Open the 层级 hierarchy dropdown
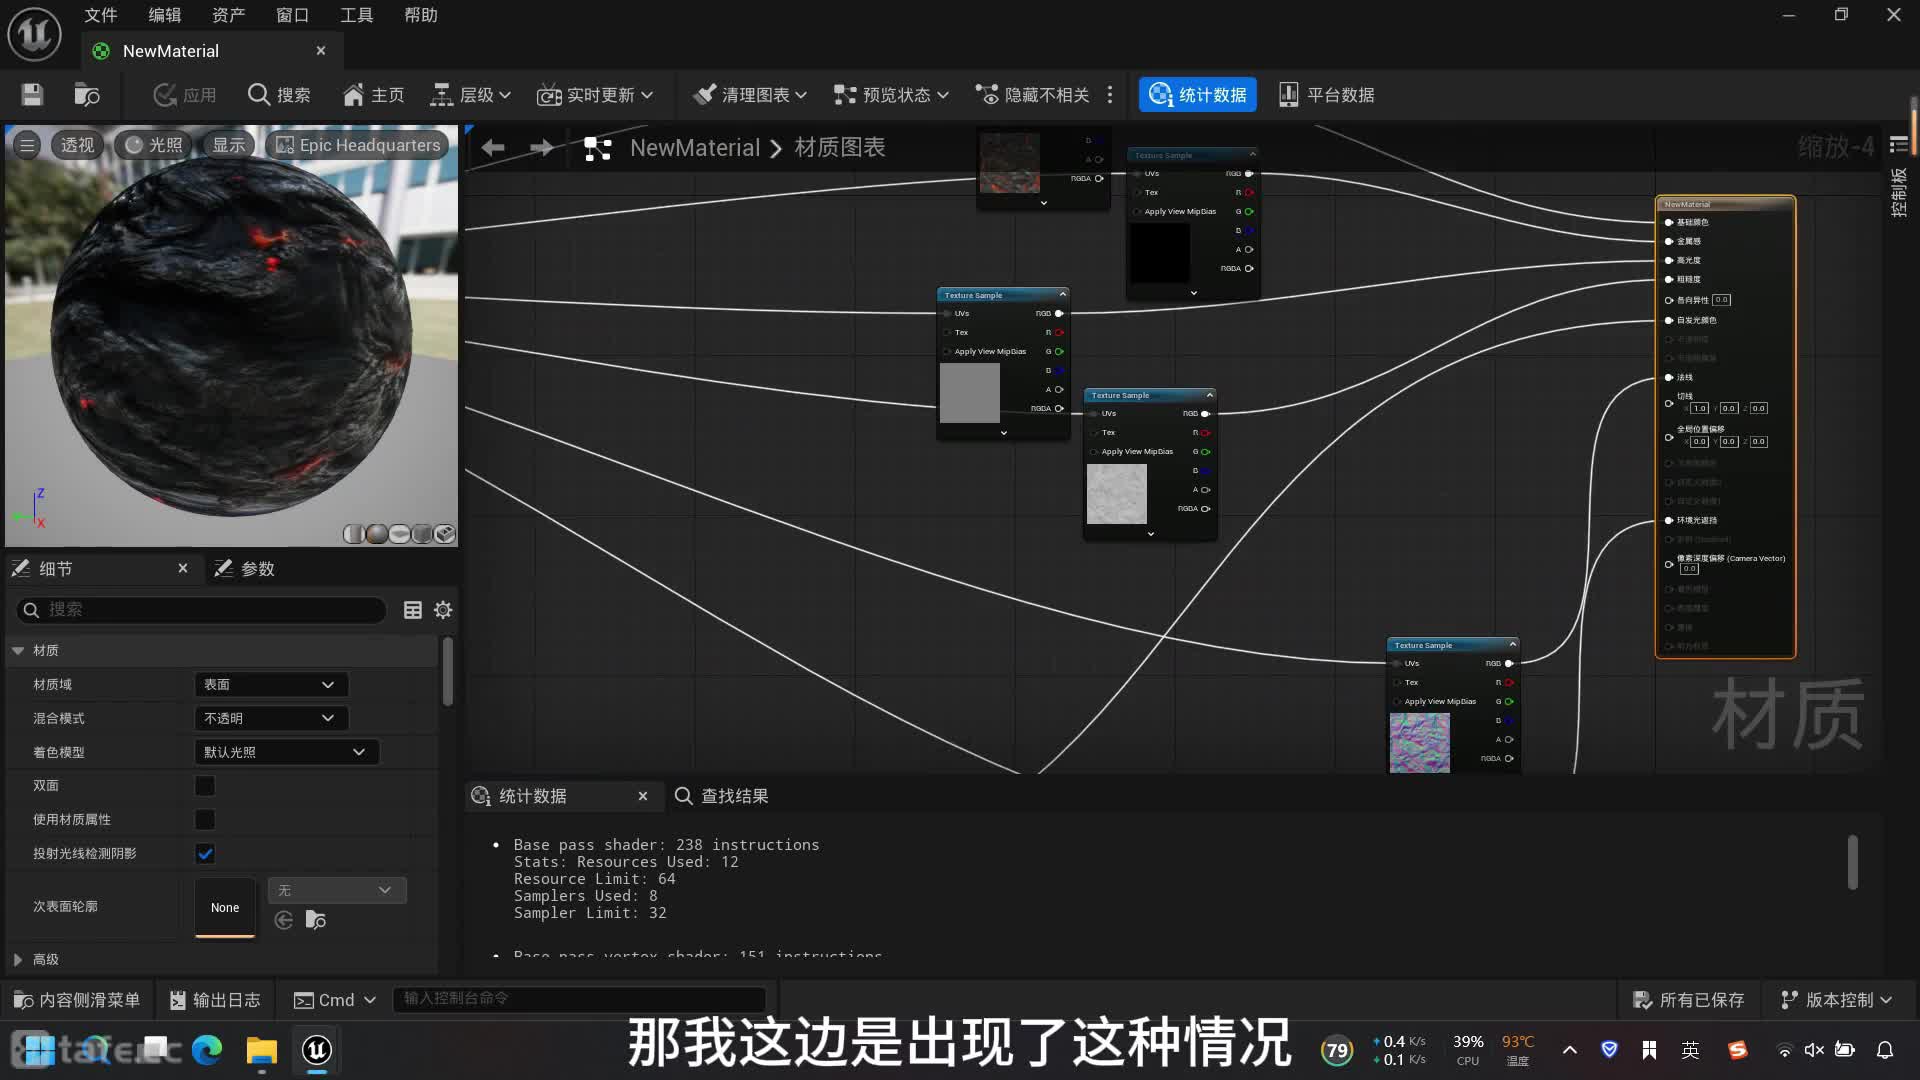Screen dimensions: 1920x1080 [471, 95]
